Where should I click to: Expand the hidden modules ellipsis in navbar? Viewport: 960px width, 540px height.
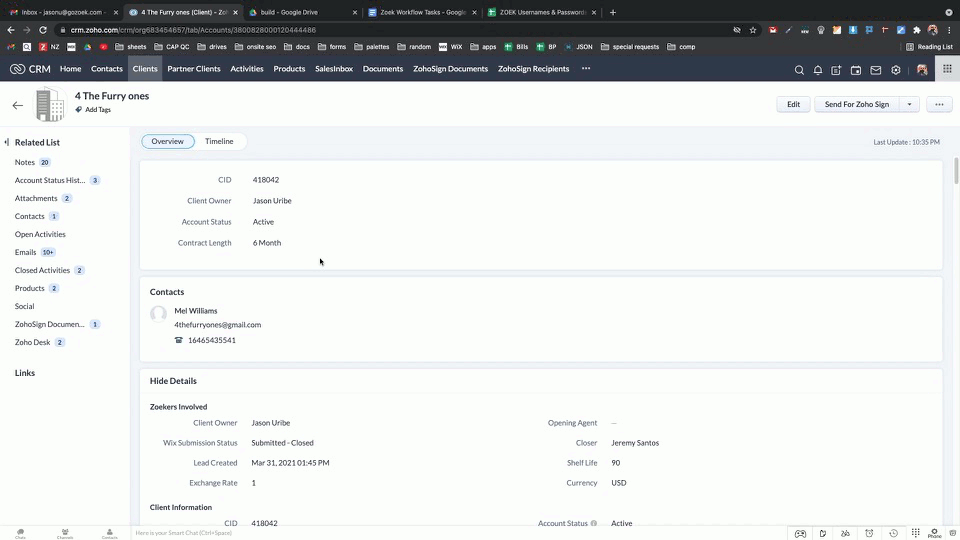tap(586, 69)
